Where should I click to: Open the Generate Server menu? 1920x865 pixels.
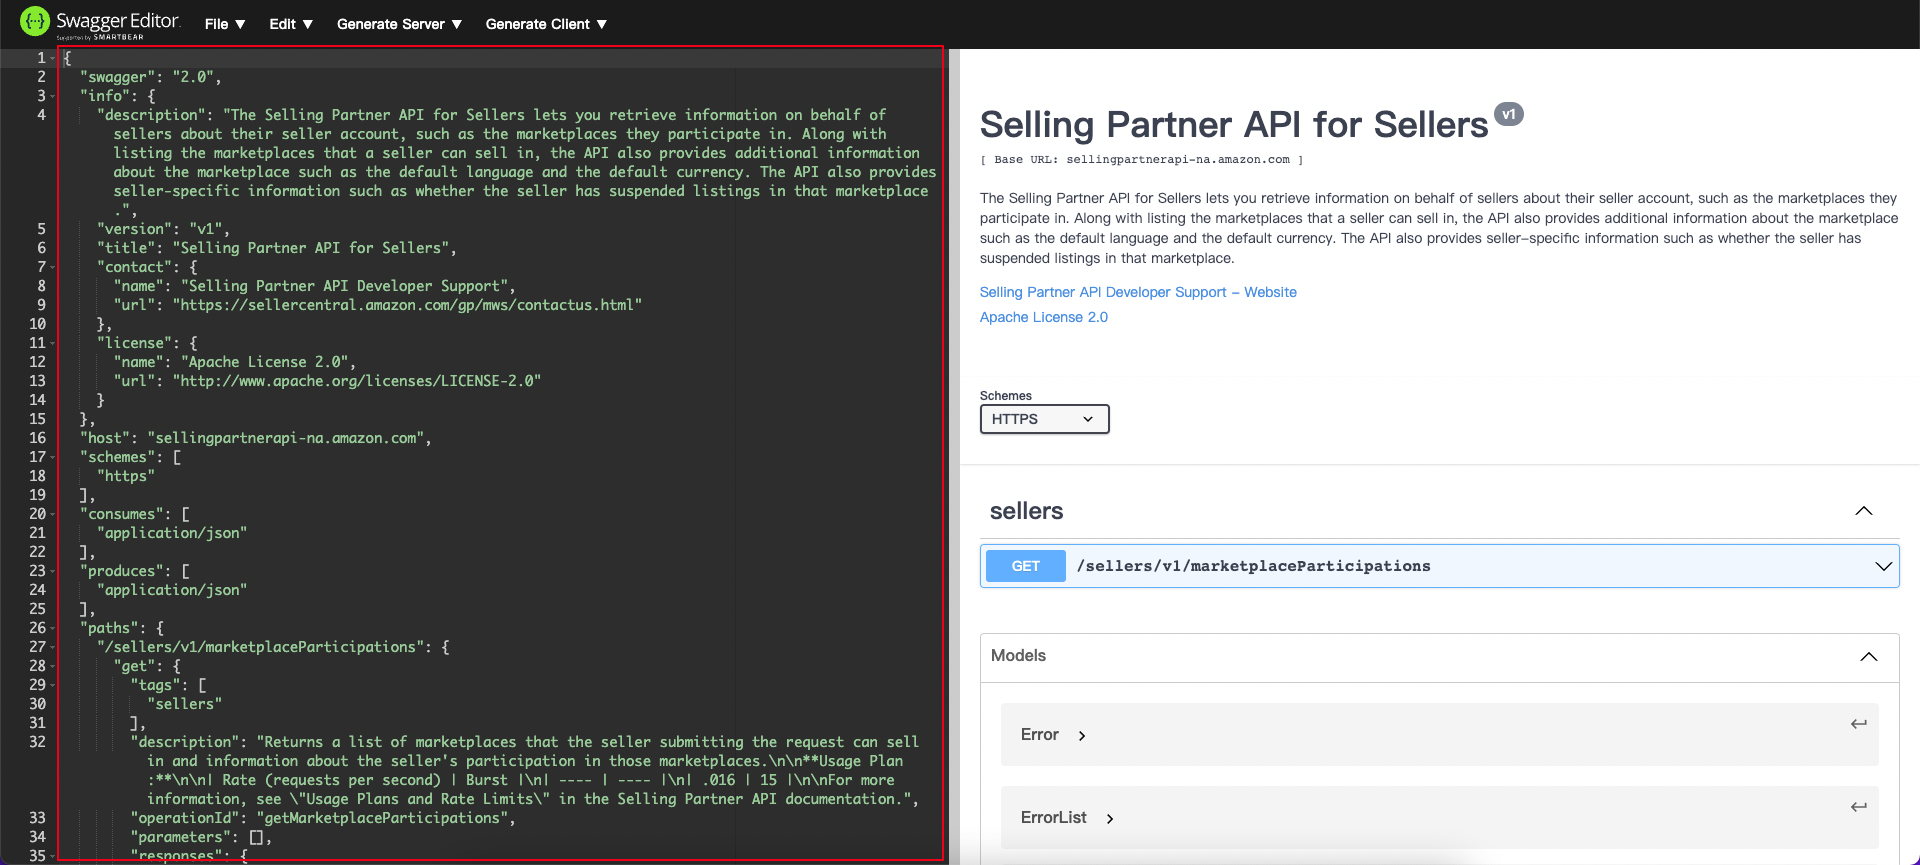[x=399, y=24]
